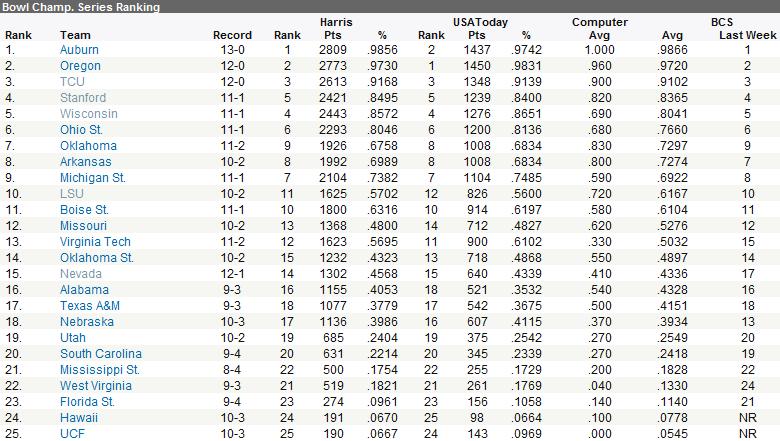Go to Wisconsin team page
This screenshot has height=441, width=780.
coord(88,113)
